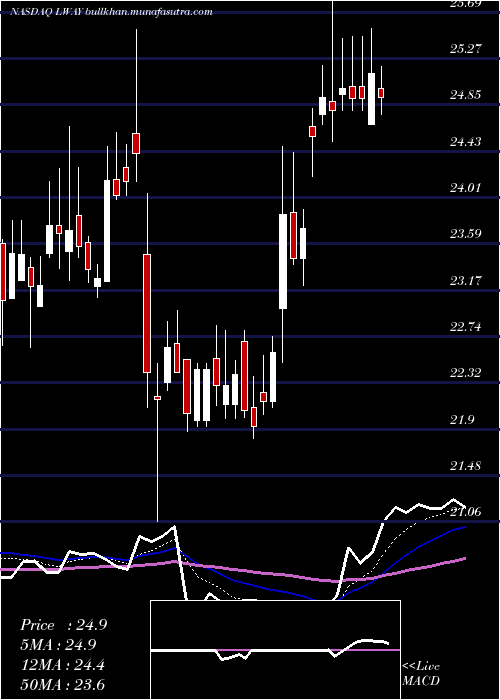The height and width of the screenshot is (700, 500).
Task: Select the 21.48 price axis label
Action: [x=465, y=466]
